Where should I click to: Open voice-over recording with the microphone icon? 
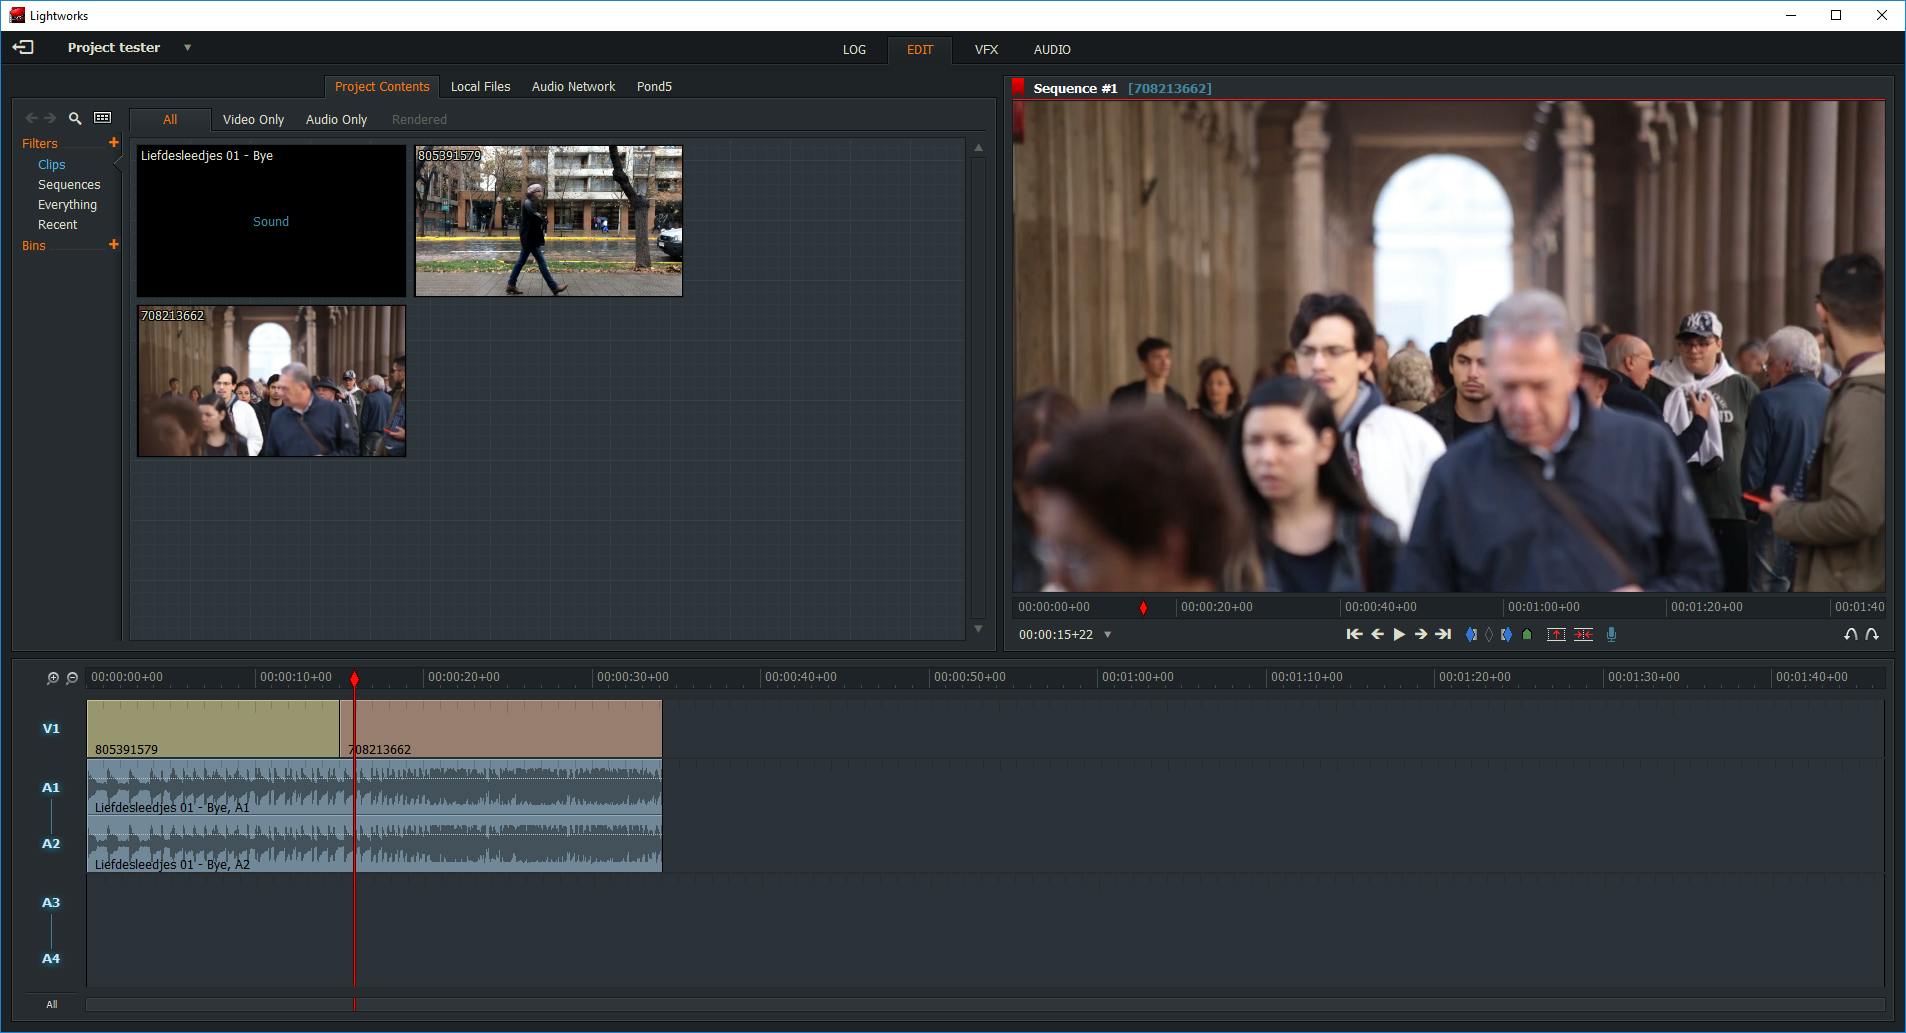tap(1611, 634)
